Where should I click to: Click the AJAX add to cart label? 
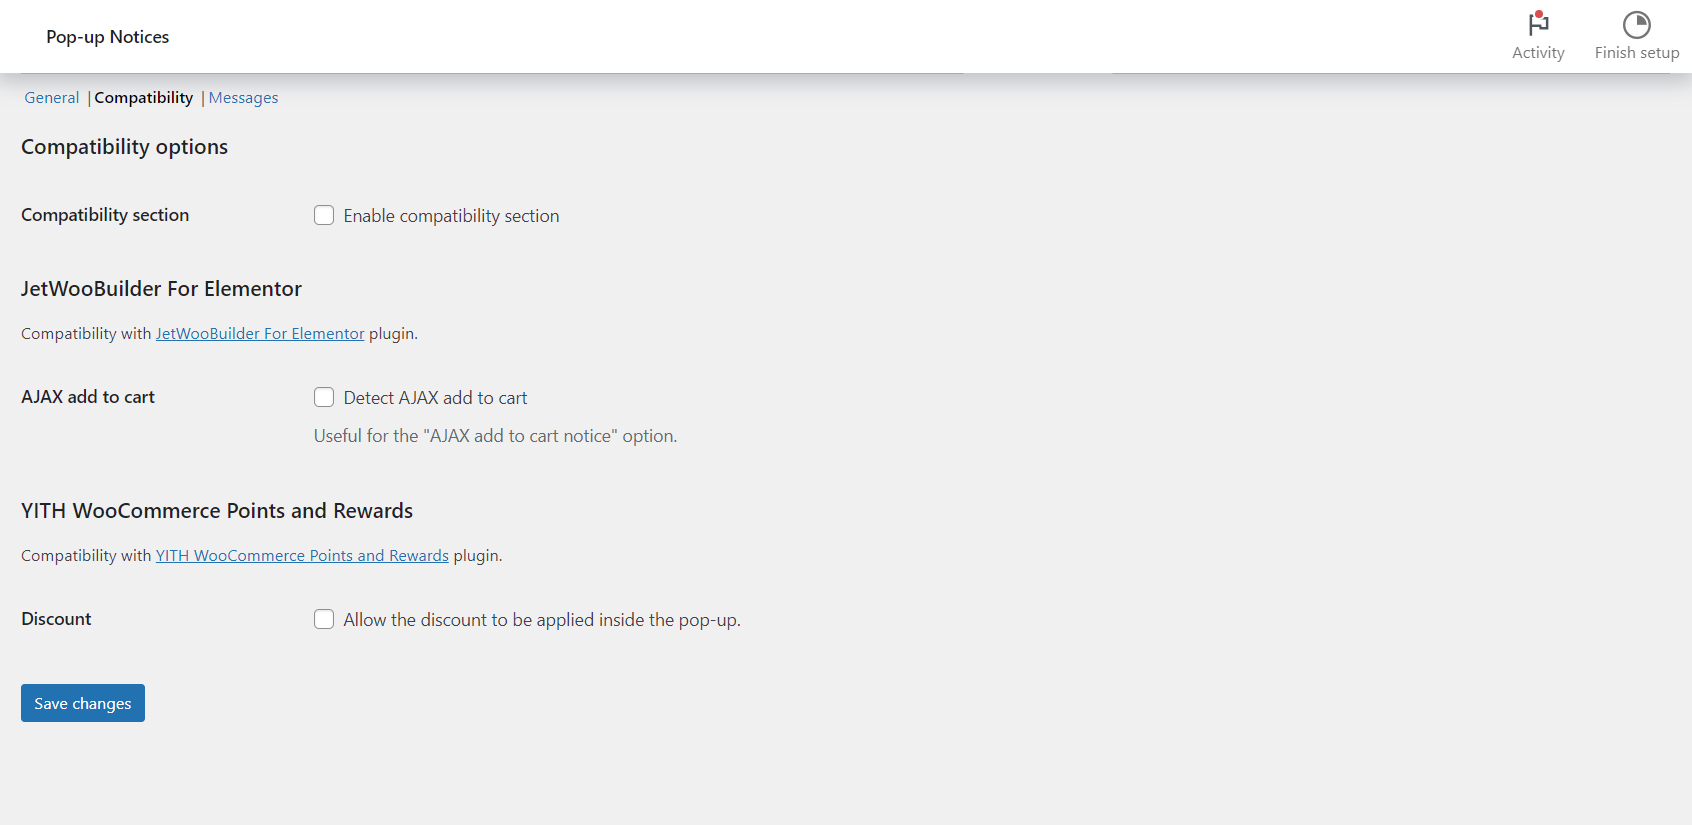tap(88, 397)
